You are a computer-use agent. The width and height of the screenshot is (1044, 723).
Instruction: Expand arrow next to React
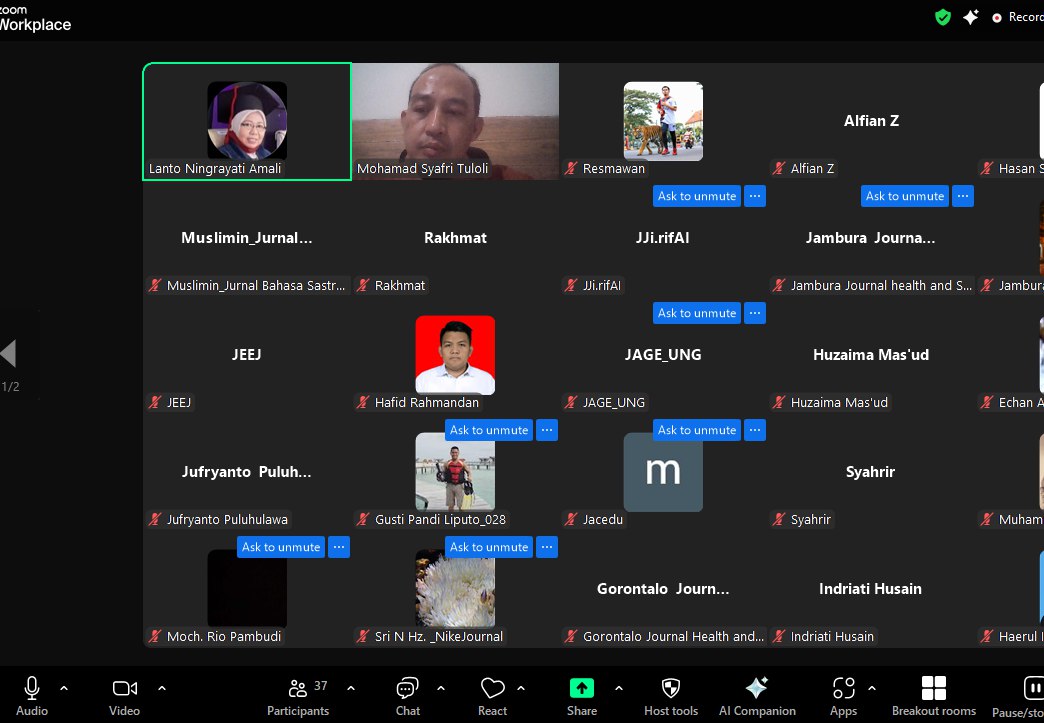[521, 688]
